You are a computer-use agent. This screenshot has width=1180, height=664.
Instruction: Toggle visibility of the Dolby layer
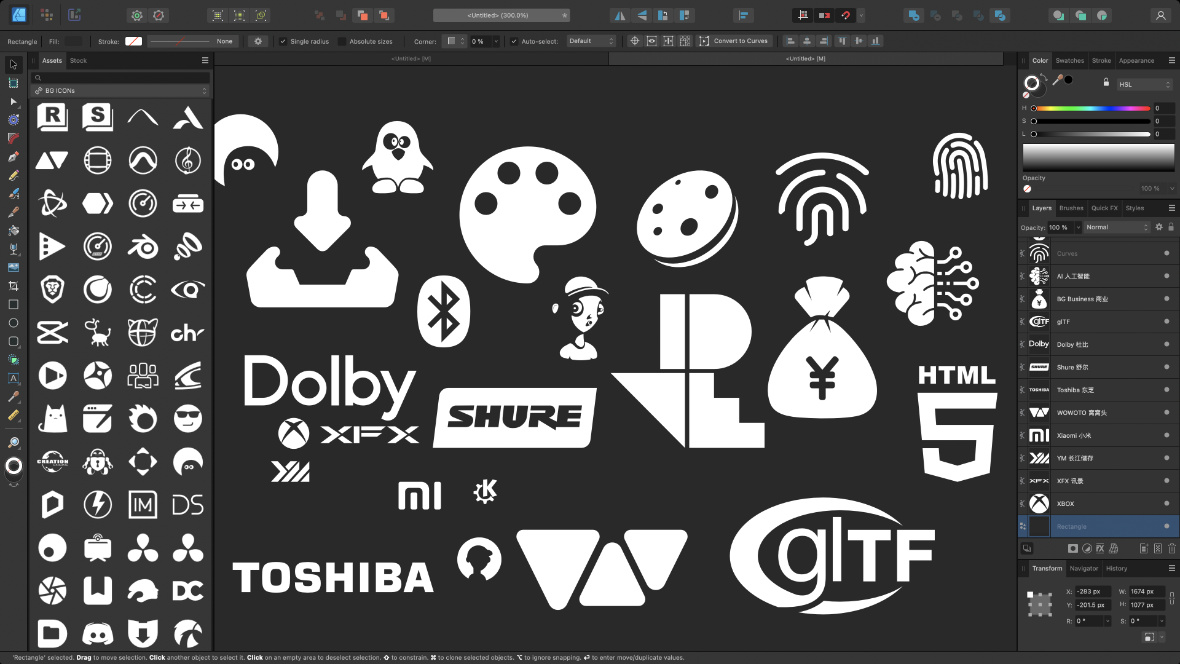[1166, 344]
